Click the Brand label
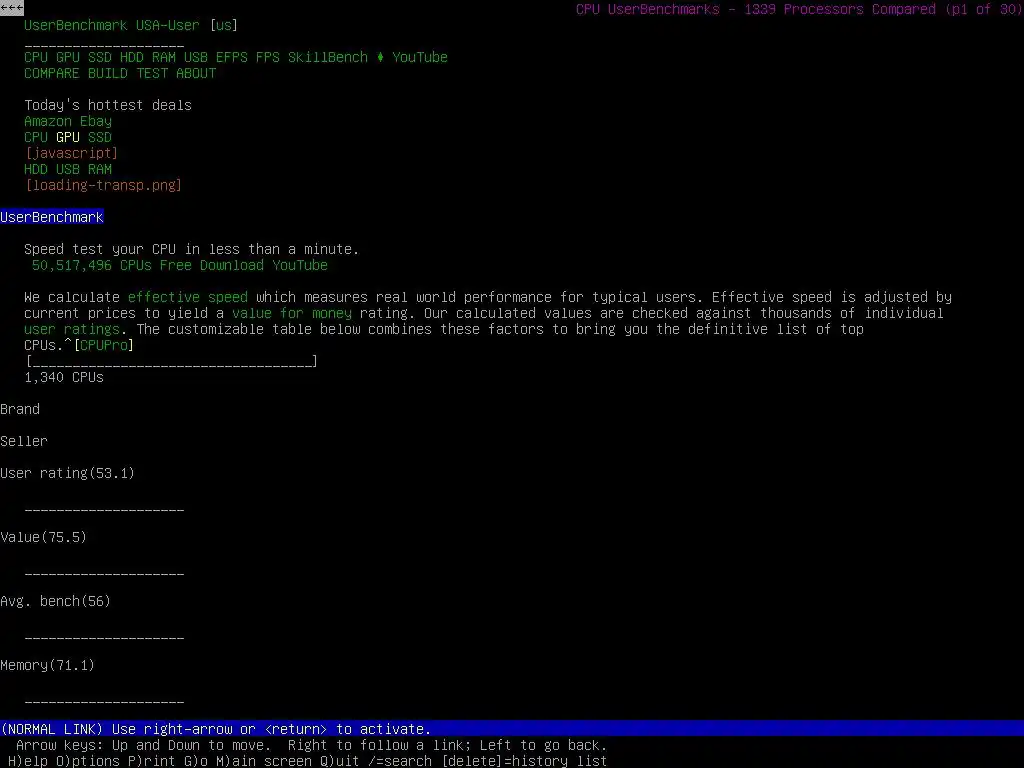This screenshot has height=768, width=1024. (20, 409)
